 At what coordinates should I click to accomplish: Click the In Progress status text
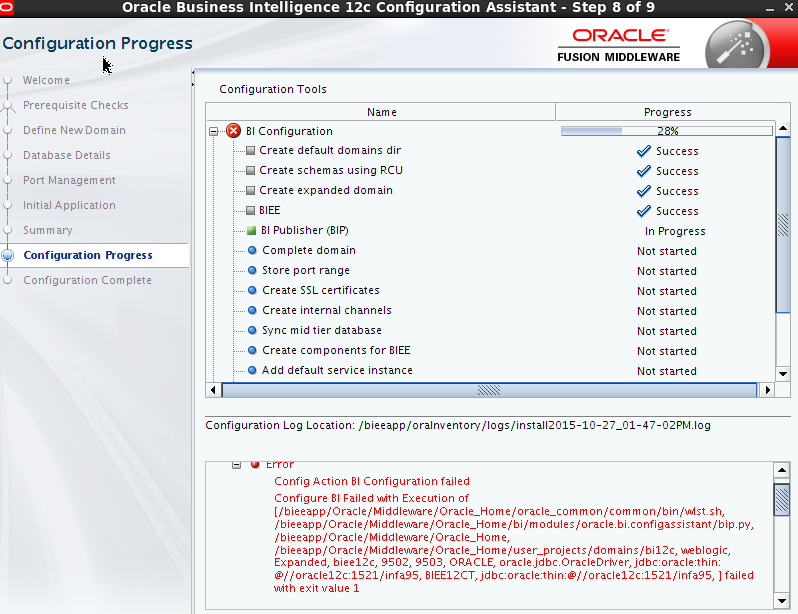click(x=675, y=231)
